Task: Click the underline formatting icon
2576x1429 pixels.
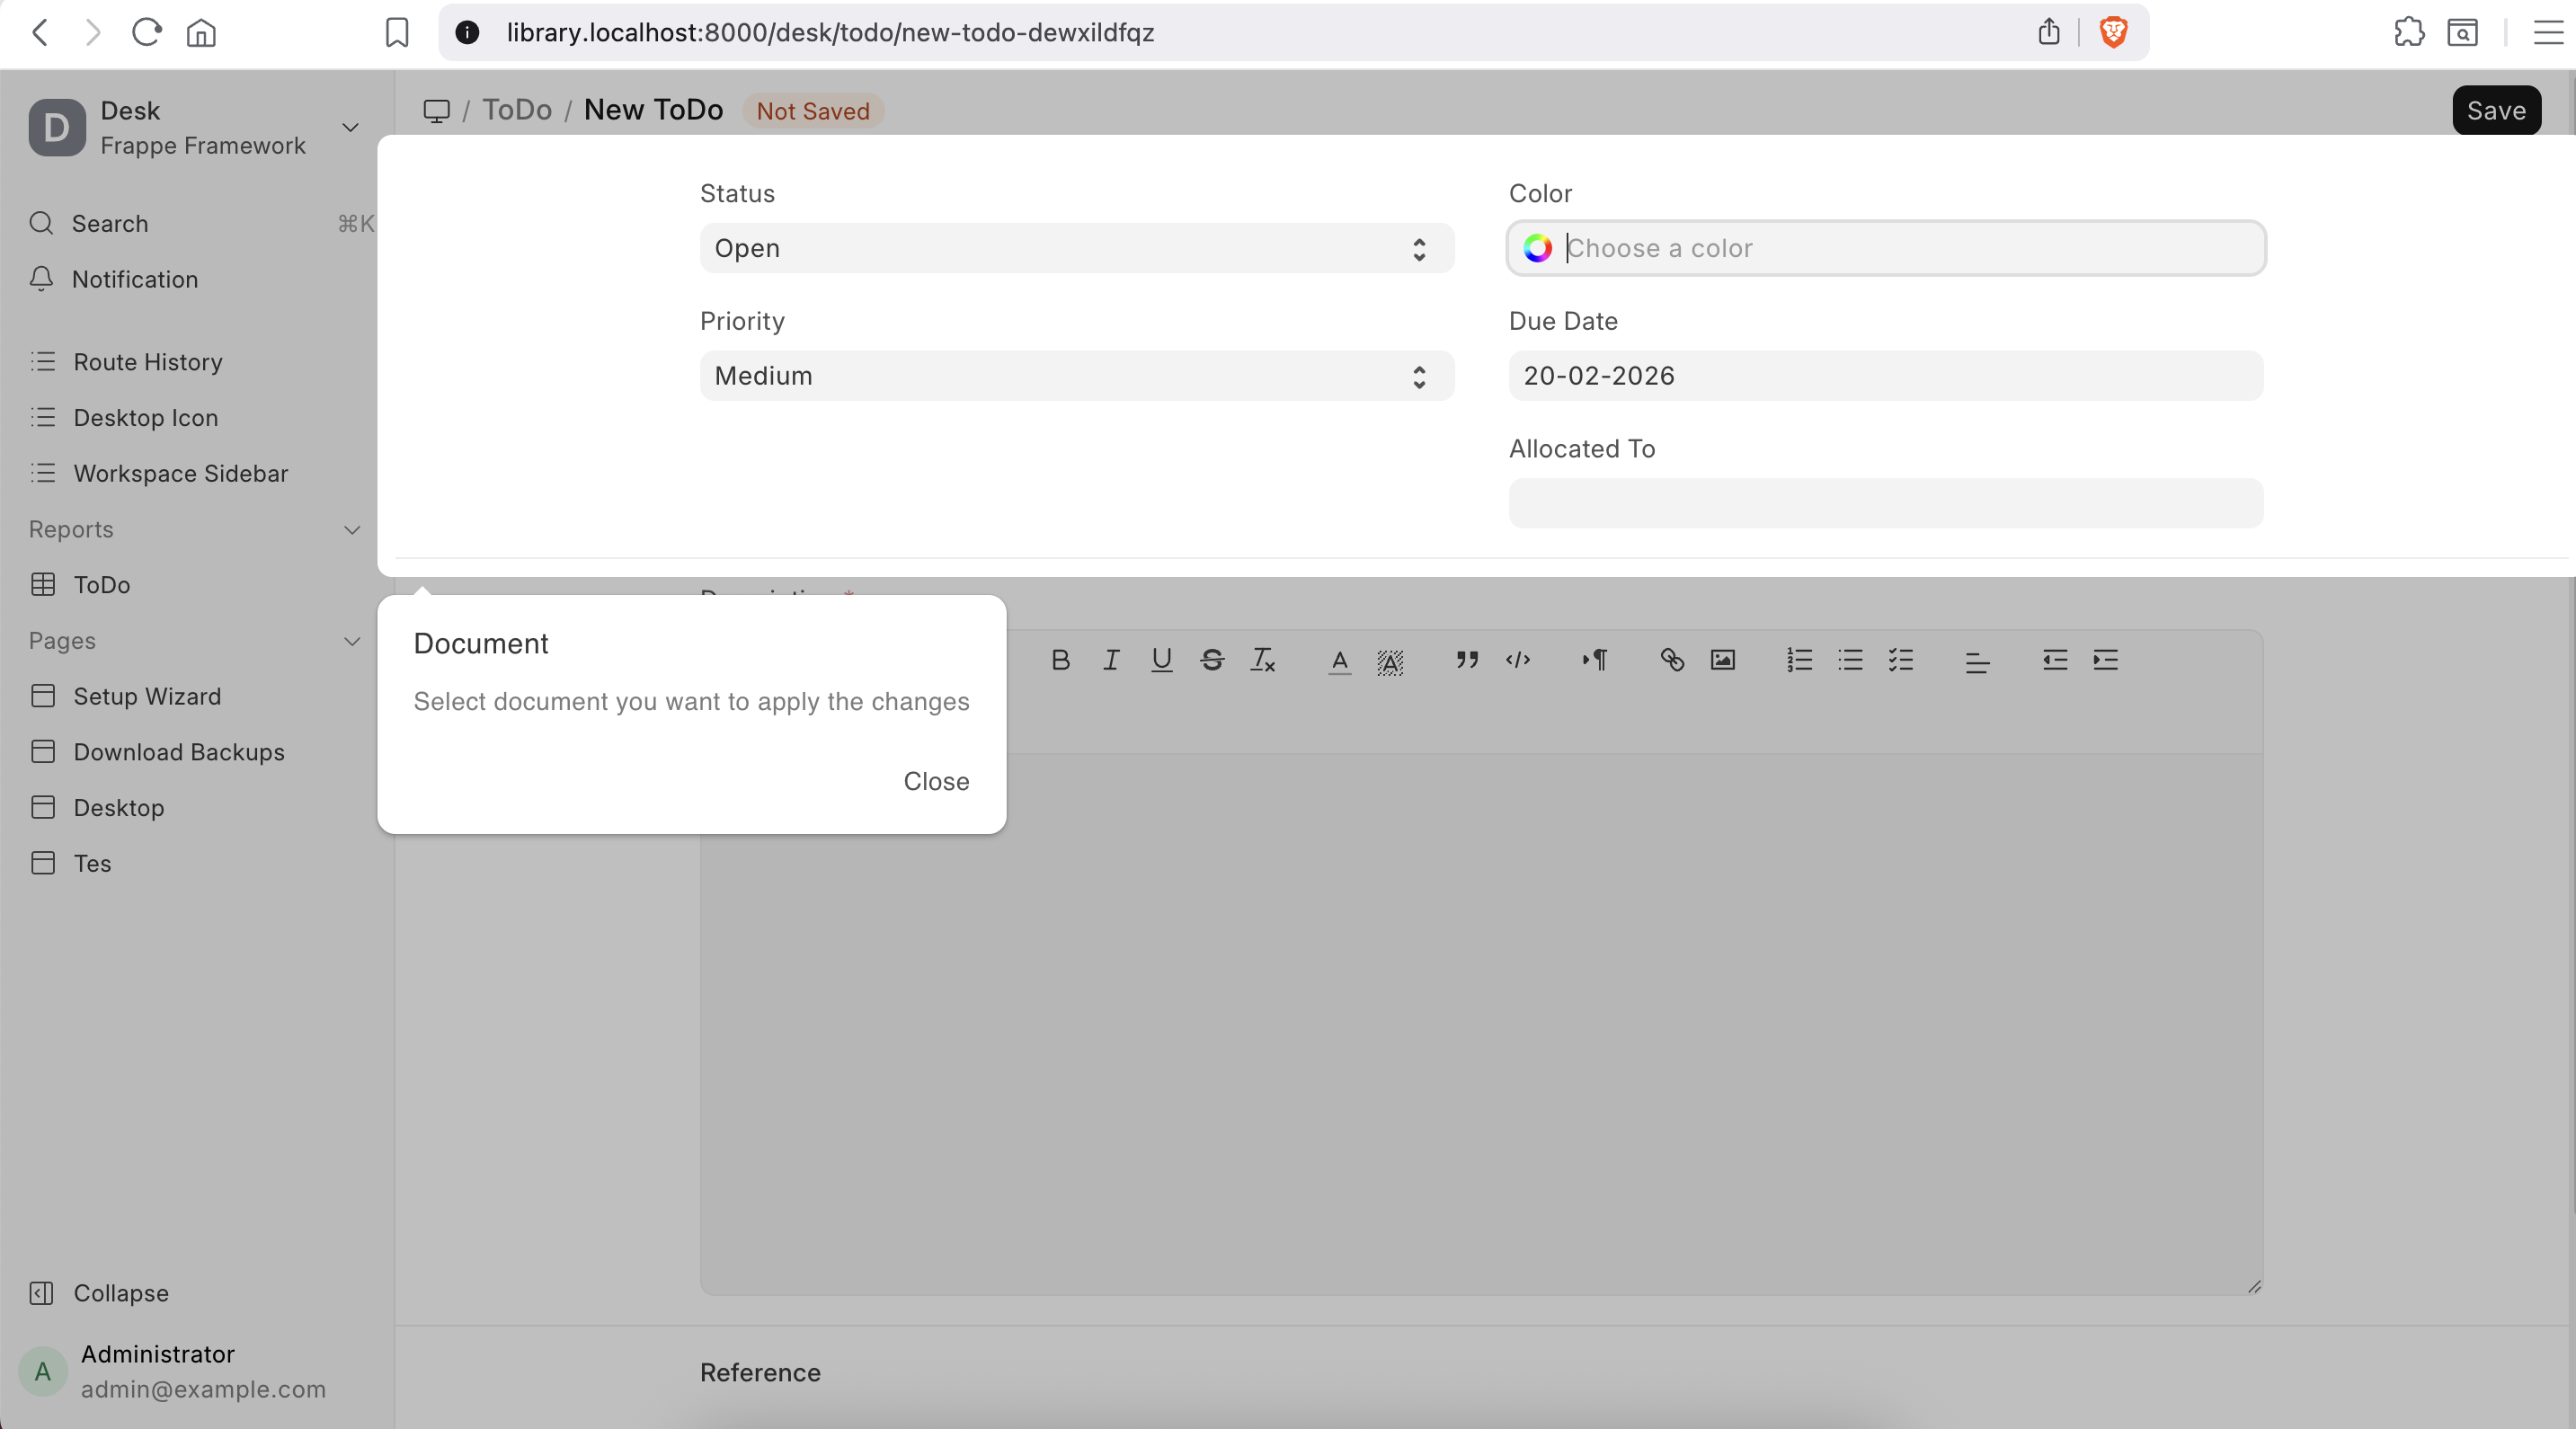Action: [1161, 660]
